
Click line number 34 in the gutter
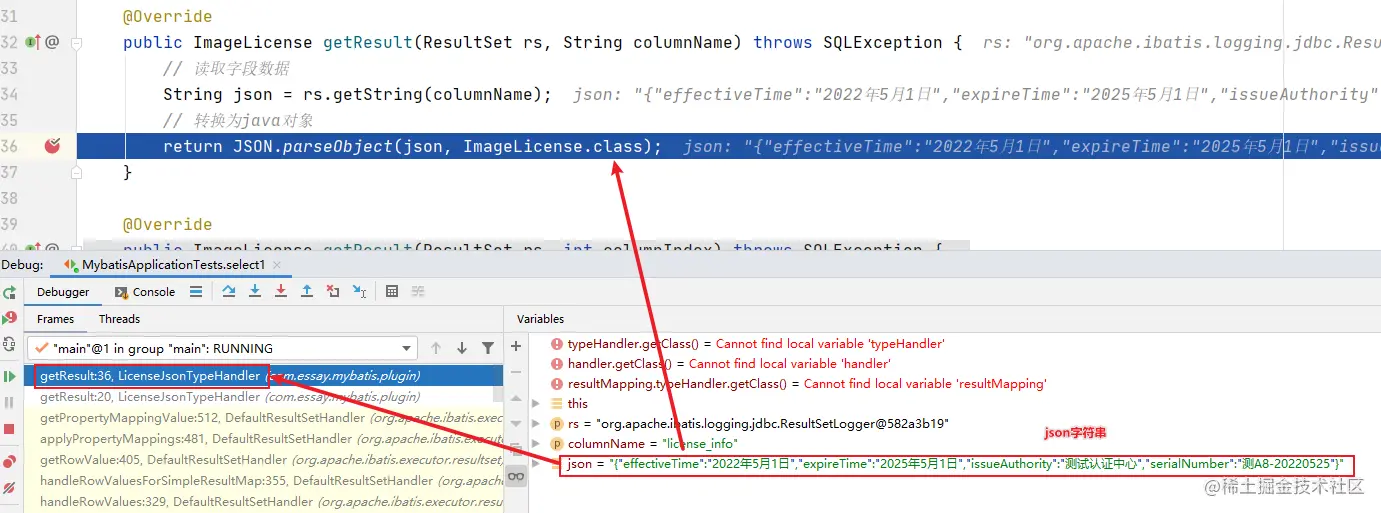[10, 94]
